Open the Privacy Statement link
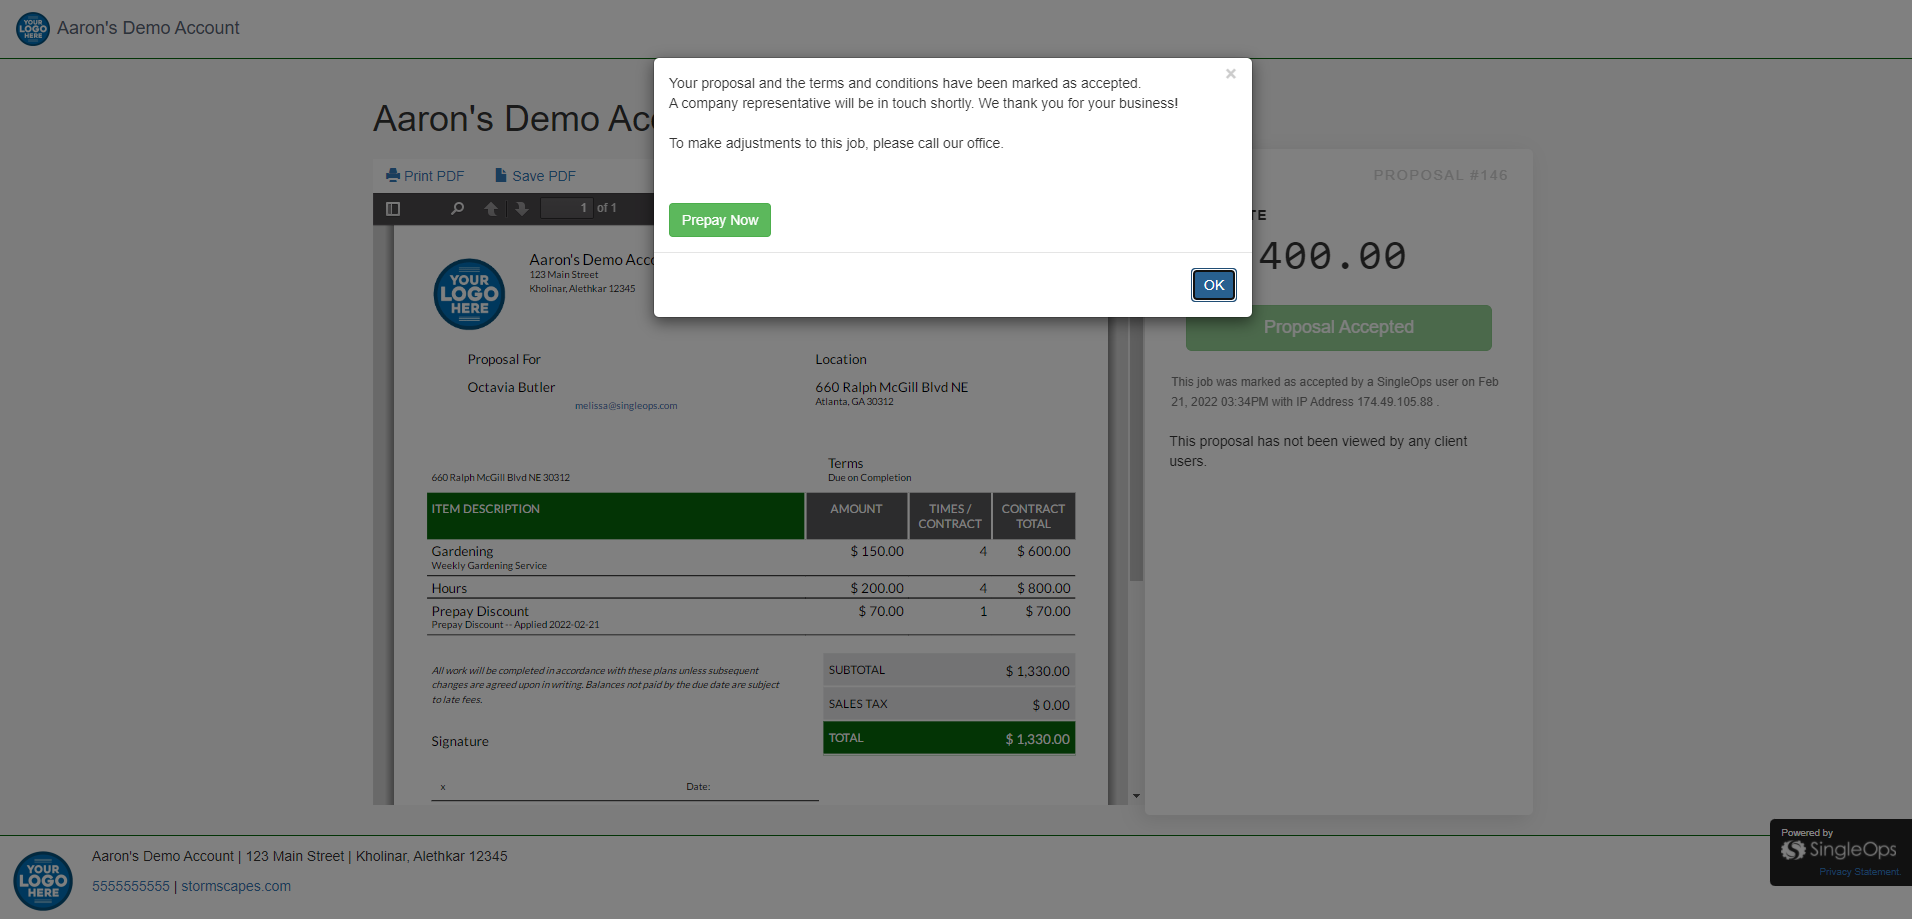This screenshot has width=1912, height=919. (1858, 872)
